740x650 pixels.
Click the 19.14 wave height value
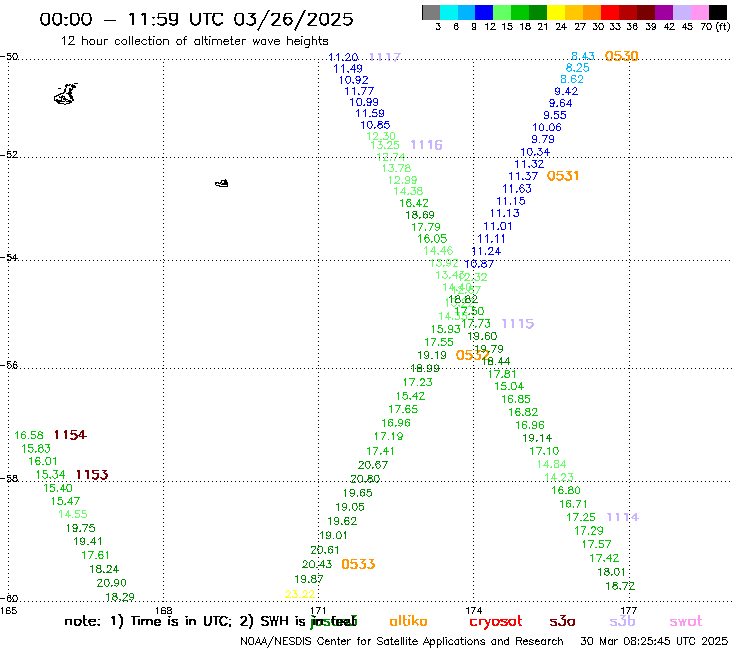click(537, 438)
